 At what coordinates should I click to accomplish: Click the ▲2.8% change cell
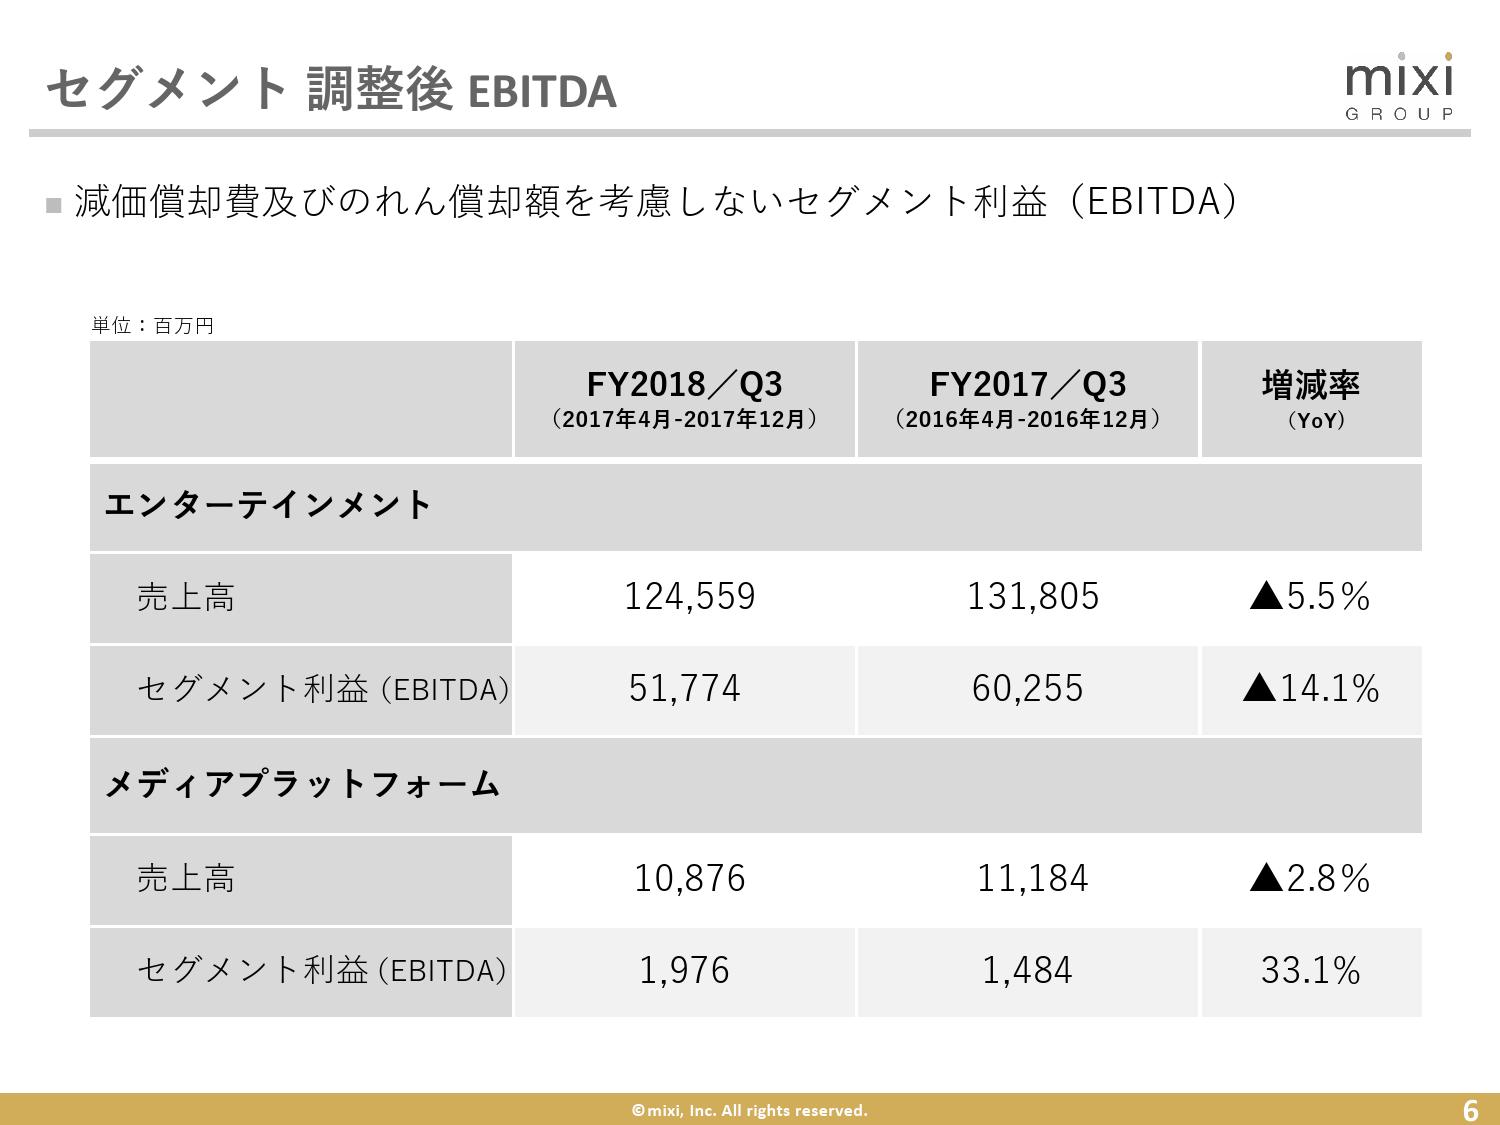coord(1310,879)
